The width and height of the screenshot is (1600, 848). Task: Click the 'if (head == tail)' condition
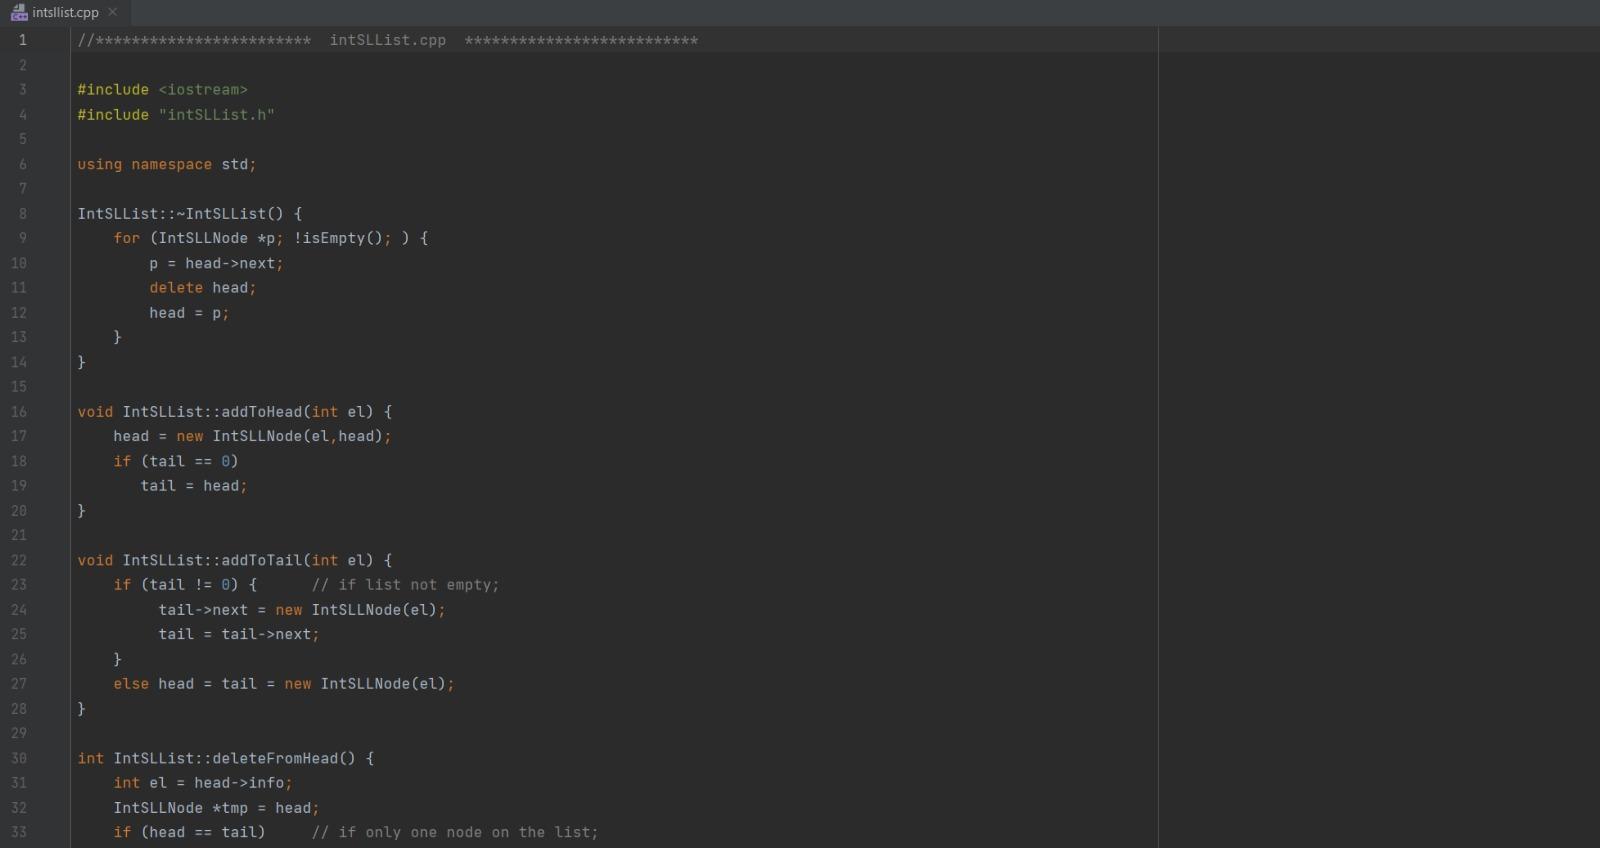tap(189, 833)
